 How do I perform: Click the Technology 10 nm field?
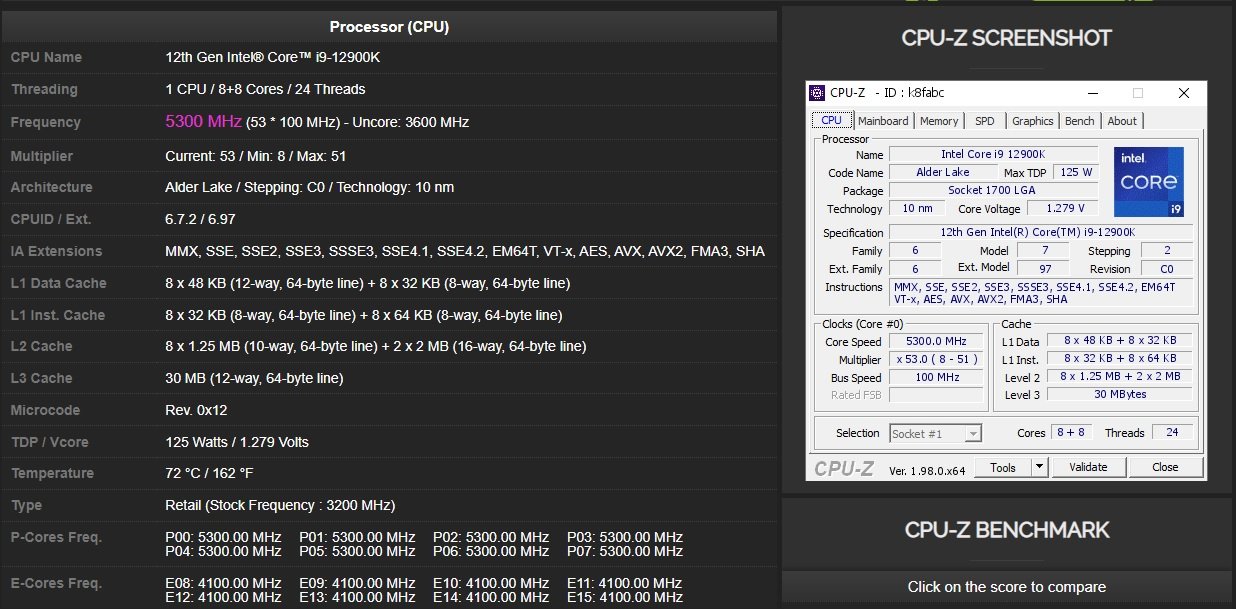(x=917, y=209)
